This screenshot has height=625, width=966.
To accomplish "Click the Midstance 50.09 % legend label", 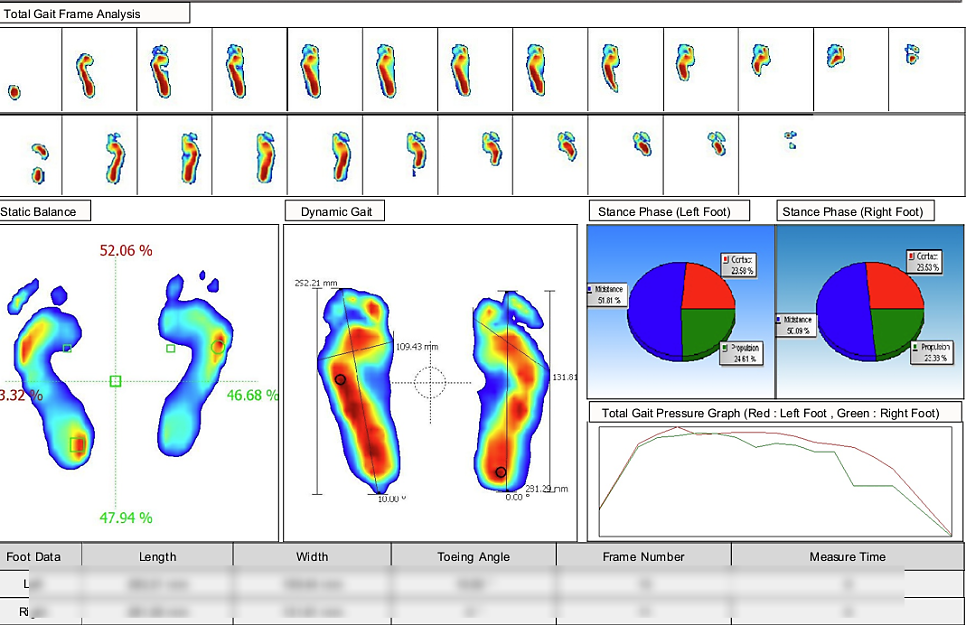I will (x=796, y=325).
